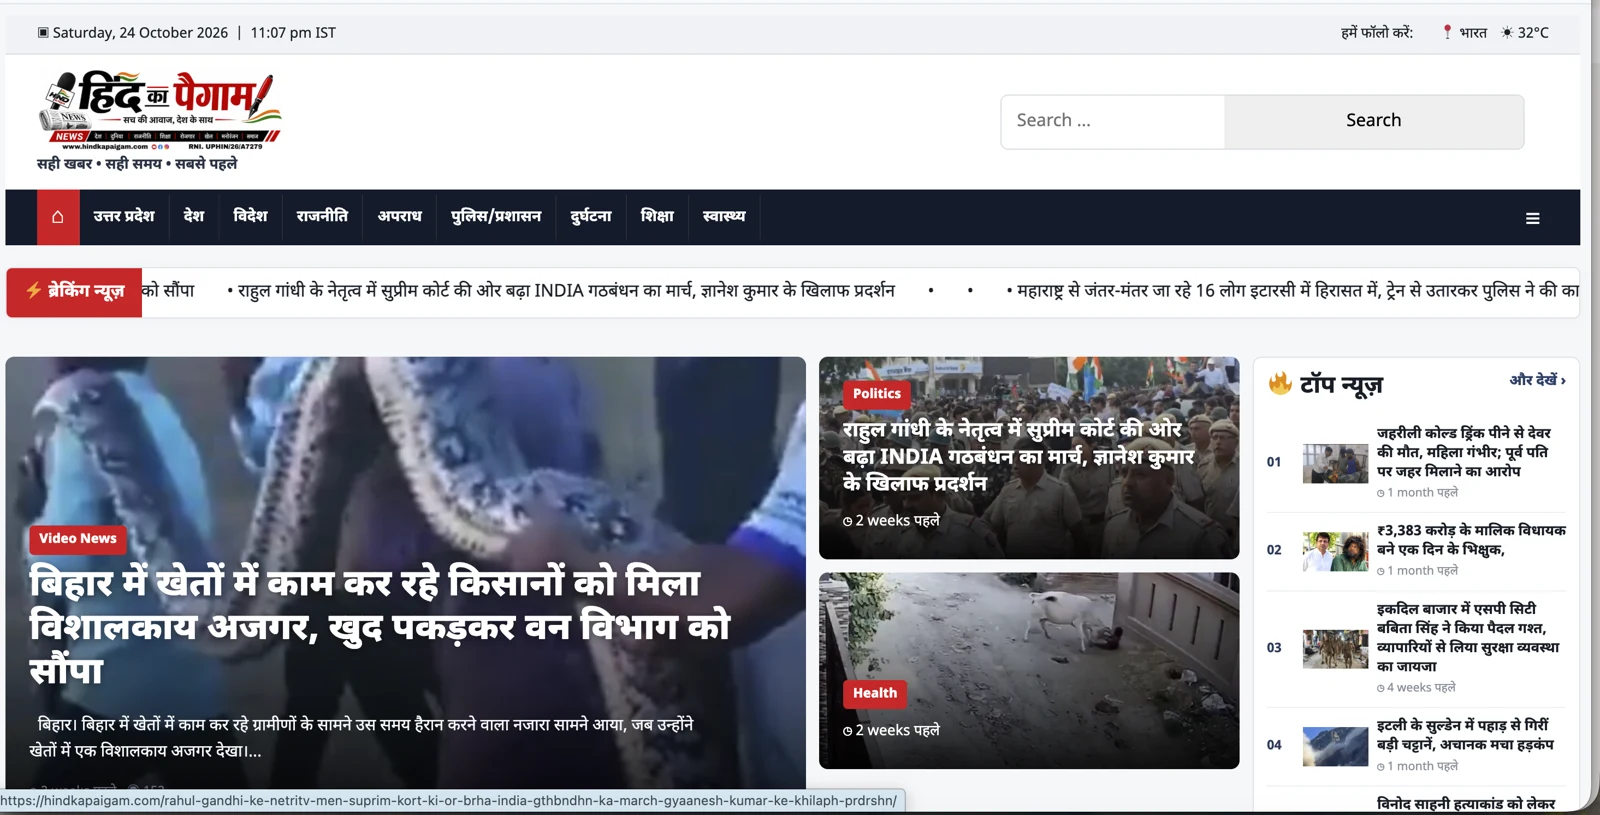Open the देश menu item
1600x815 pixels.
194,217
